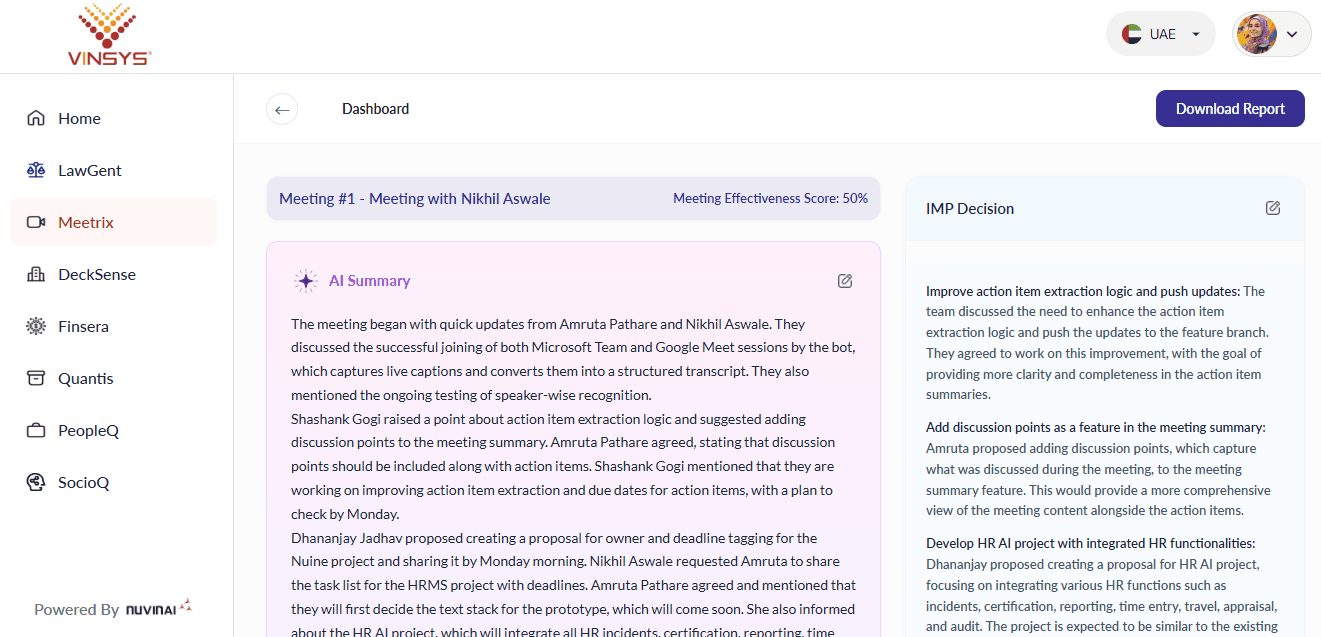Click the Dashboard breadcrumb label
The image size is (1321, 637).
tap(375, 109)
